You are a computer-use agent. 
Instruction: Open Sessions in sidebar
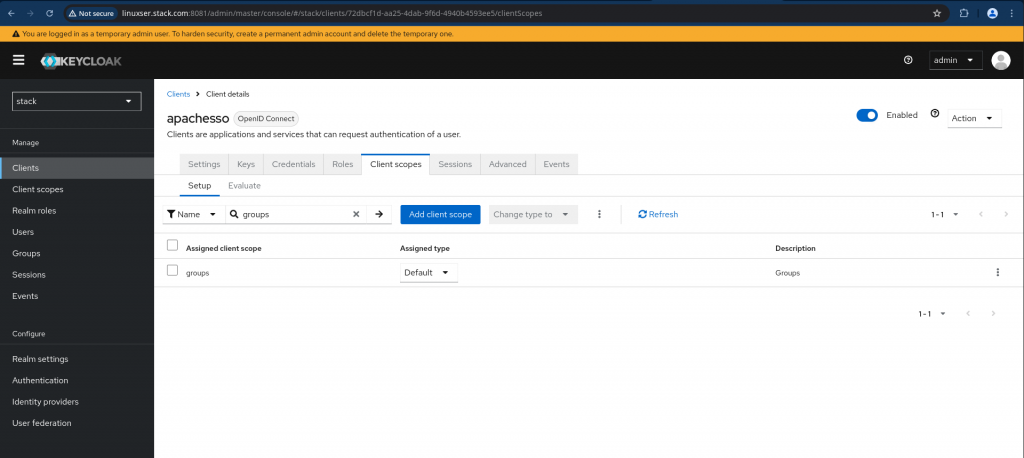(77, 274)
